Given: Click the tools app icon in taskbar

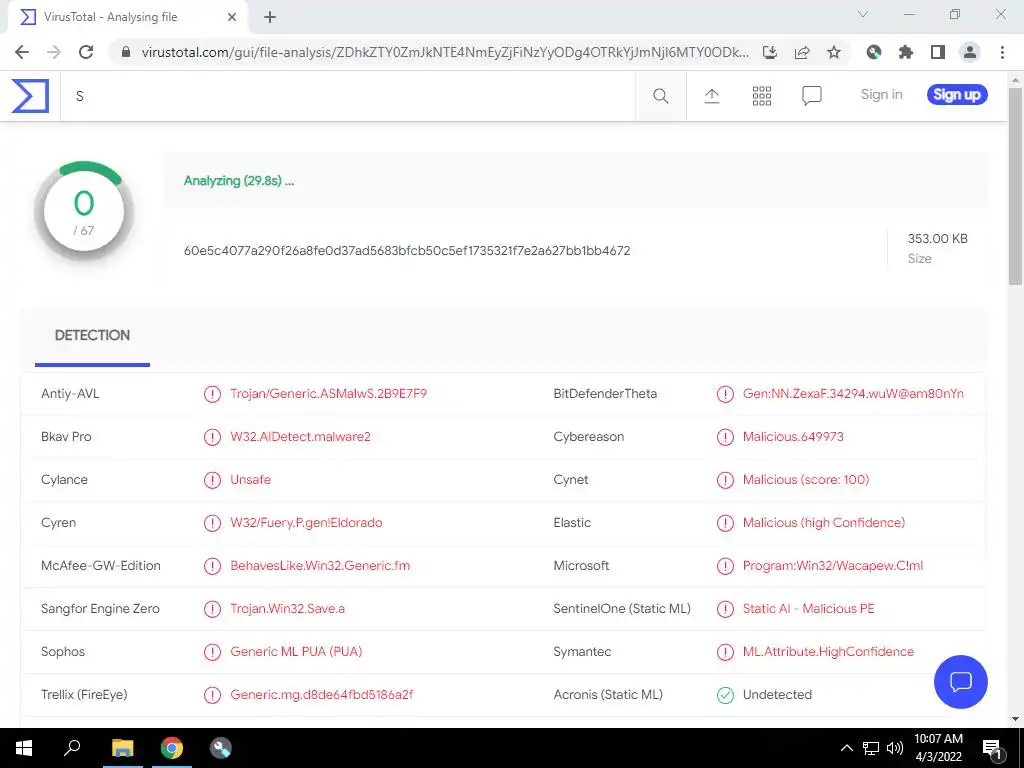Looking at the screenshot, I should pyautogui.click(x=221, y=748).
